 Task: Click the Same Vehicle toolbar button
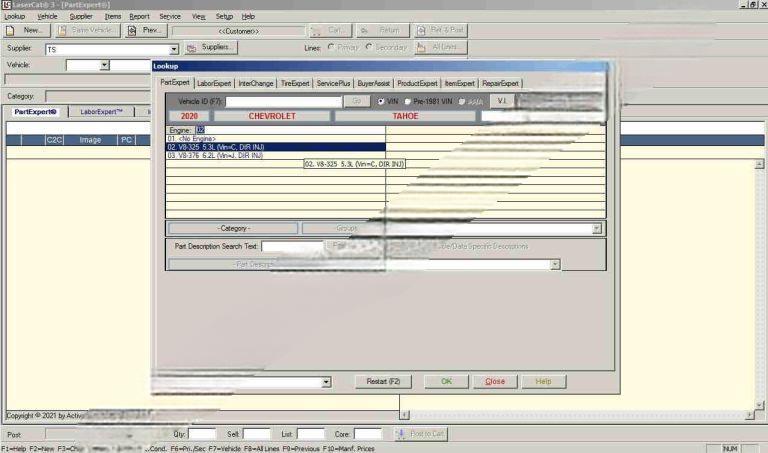(x=87, y=30)
